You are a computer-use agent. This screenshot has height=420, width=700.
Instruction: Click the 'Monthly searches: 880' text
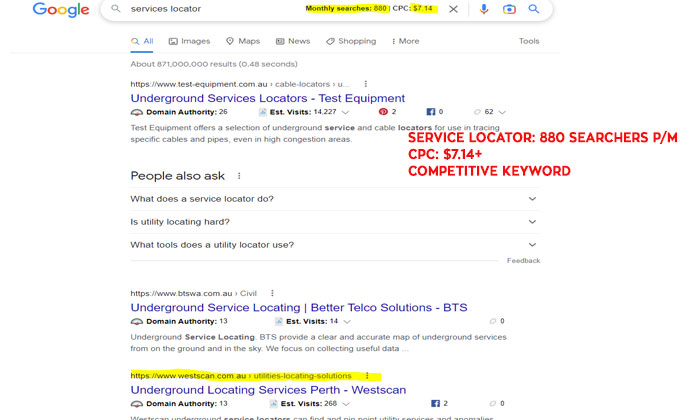click(346, 8)
